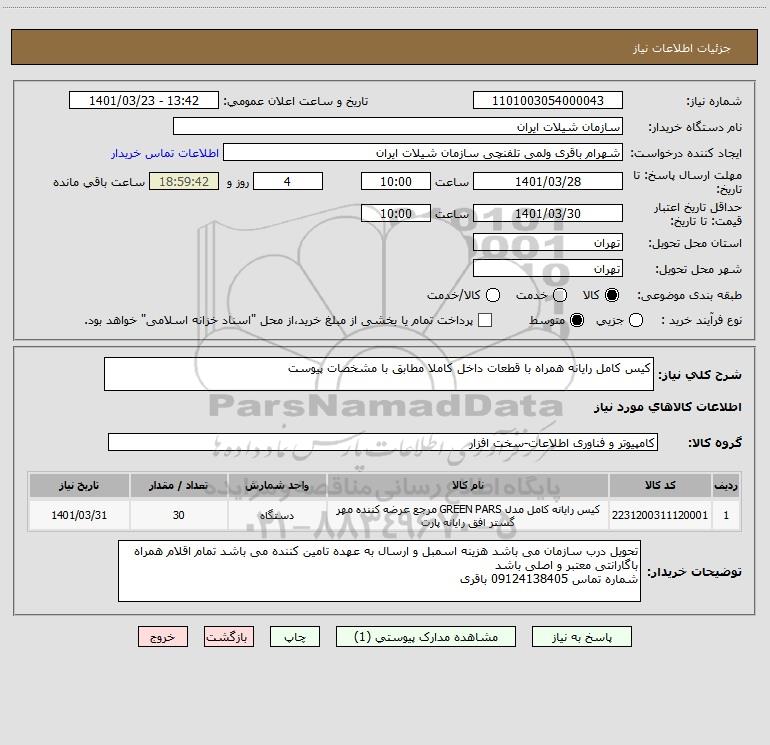Click the buyer notes text area
Viewport: 770px width, 745px height.
coord(379,571)
